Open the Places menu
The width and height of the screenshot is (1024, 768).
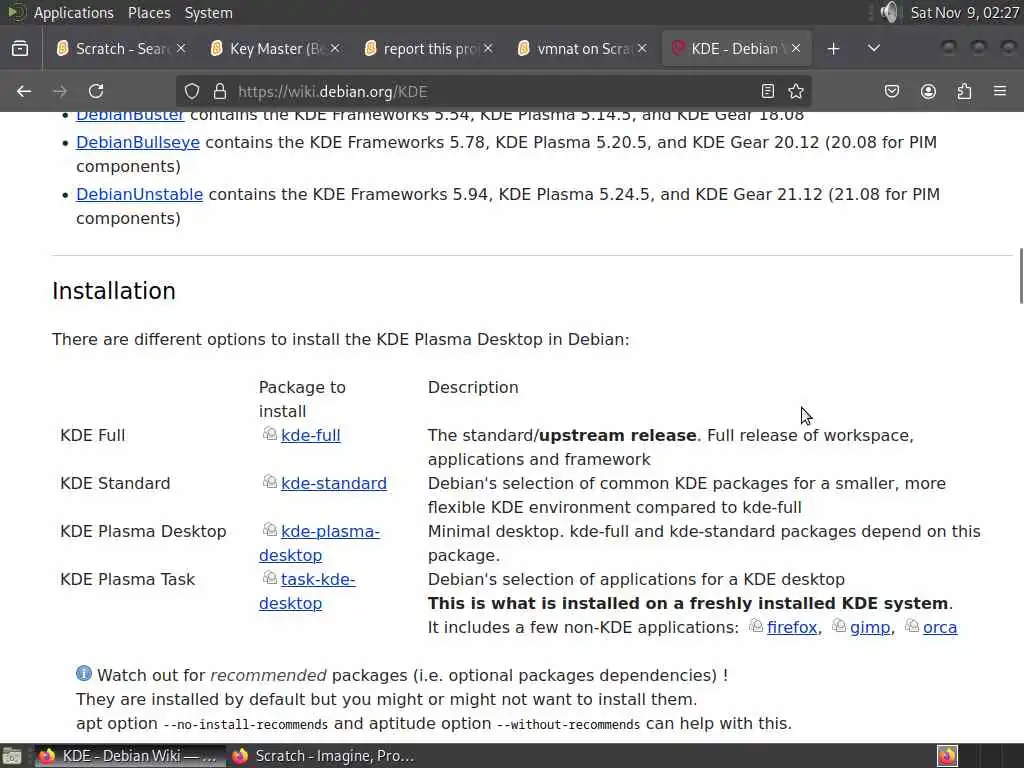click(x=149, y=12)
